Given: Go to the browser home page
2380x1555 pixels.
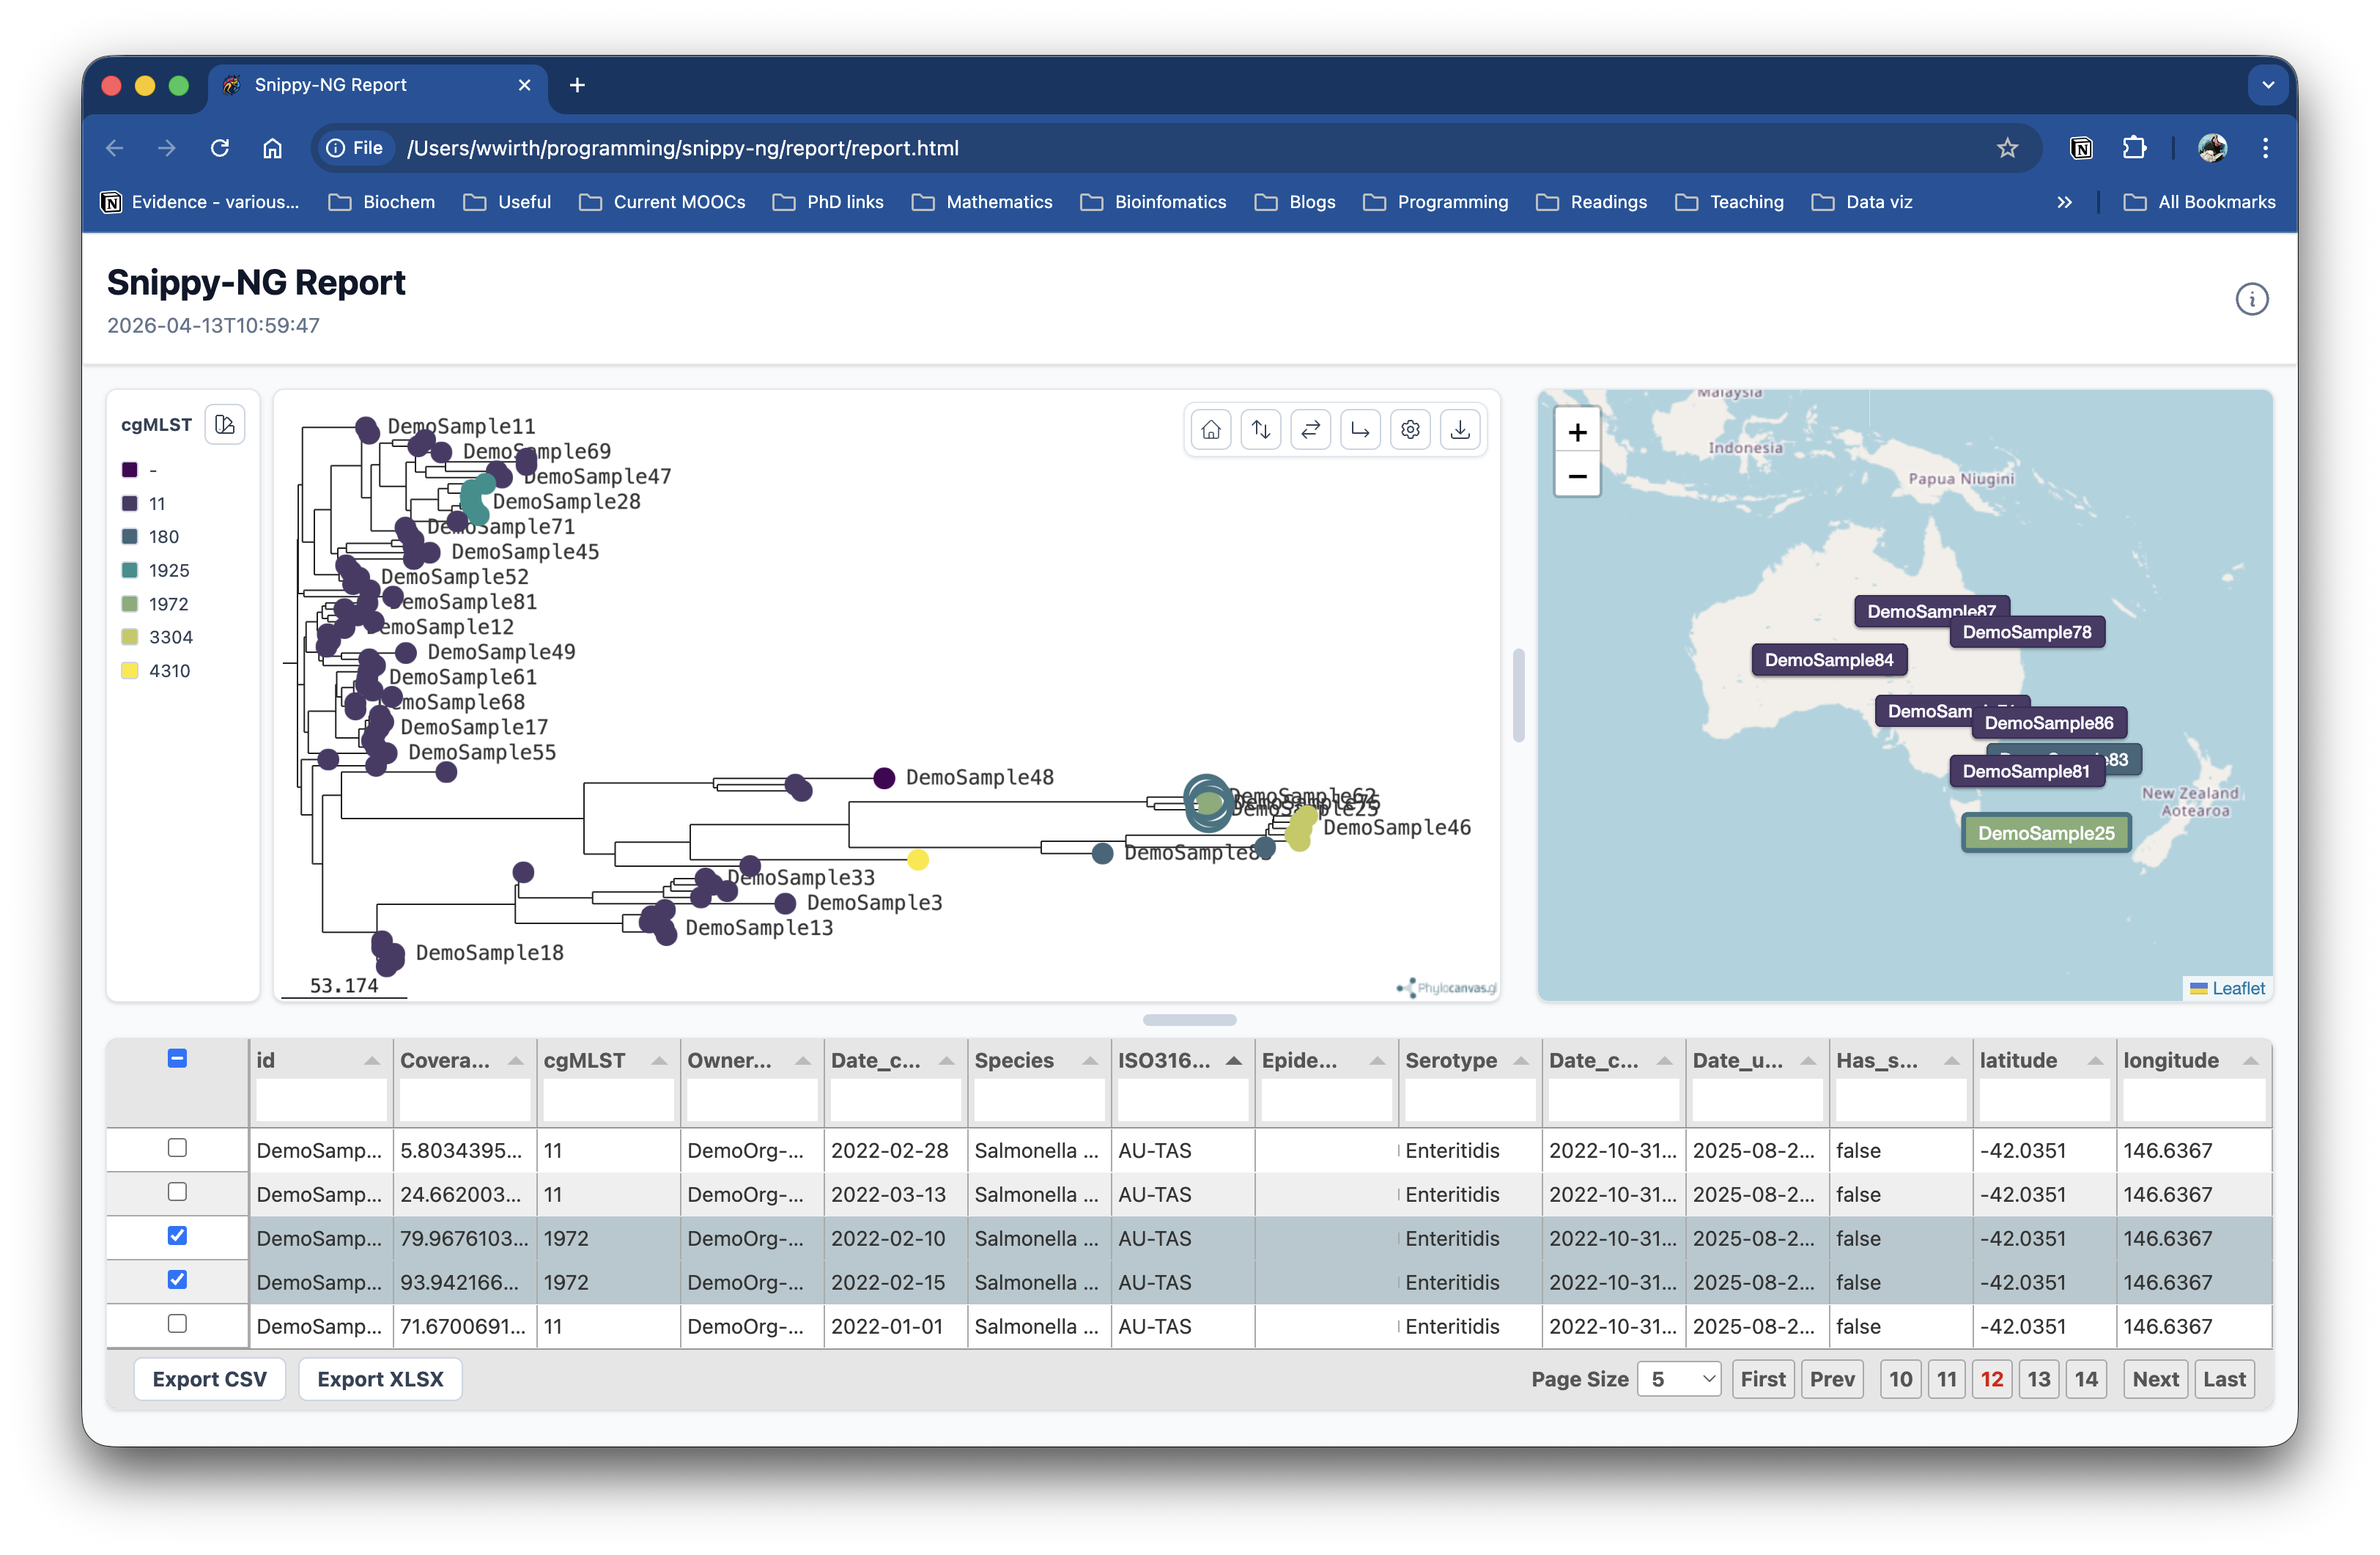Looking at the screenshot, I should 272,148.
